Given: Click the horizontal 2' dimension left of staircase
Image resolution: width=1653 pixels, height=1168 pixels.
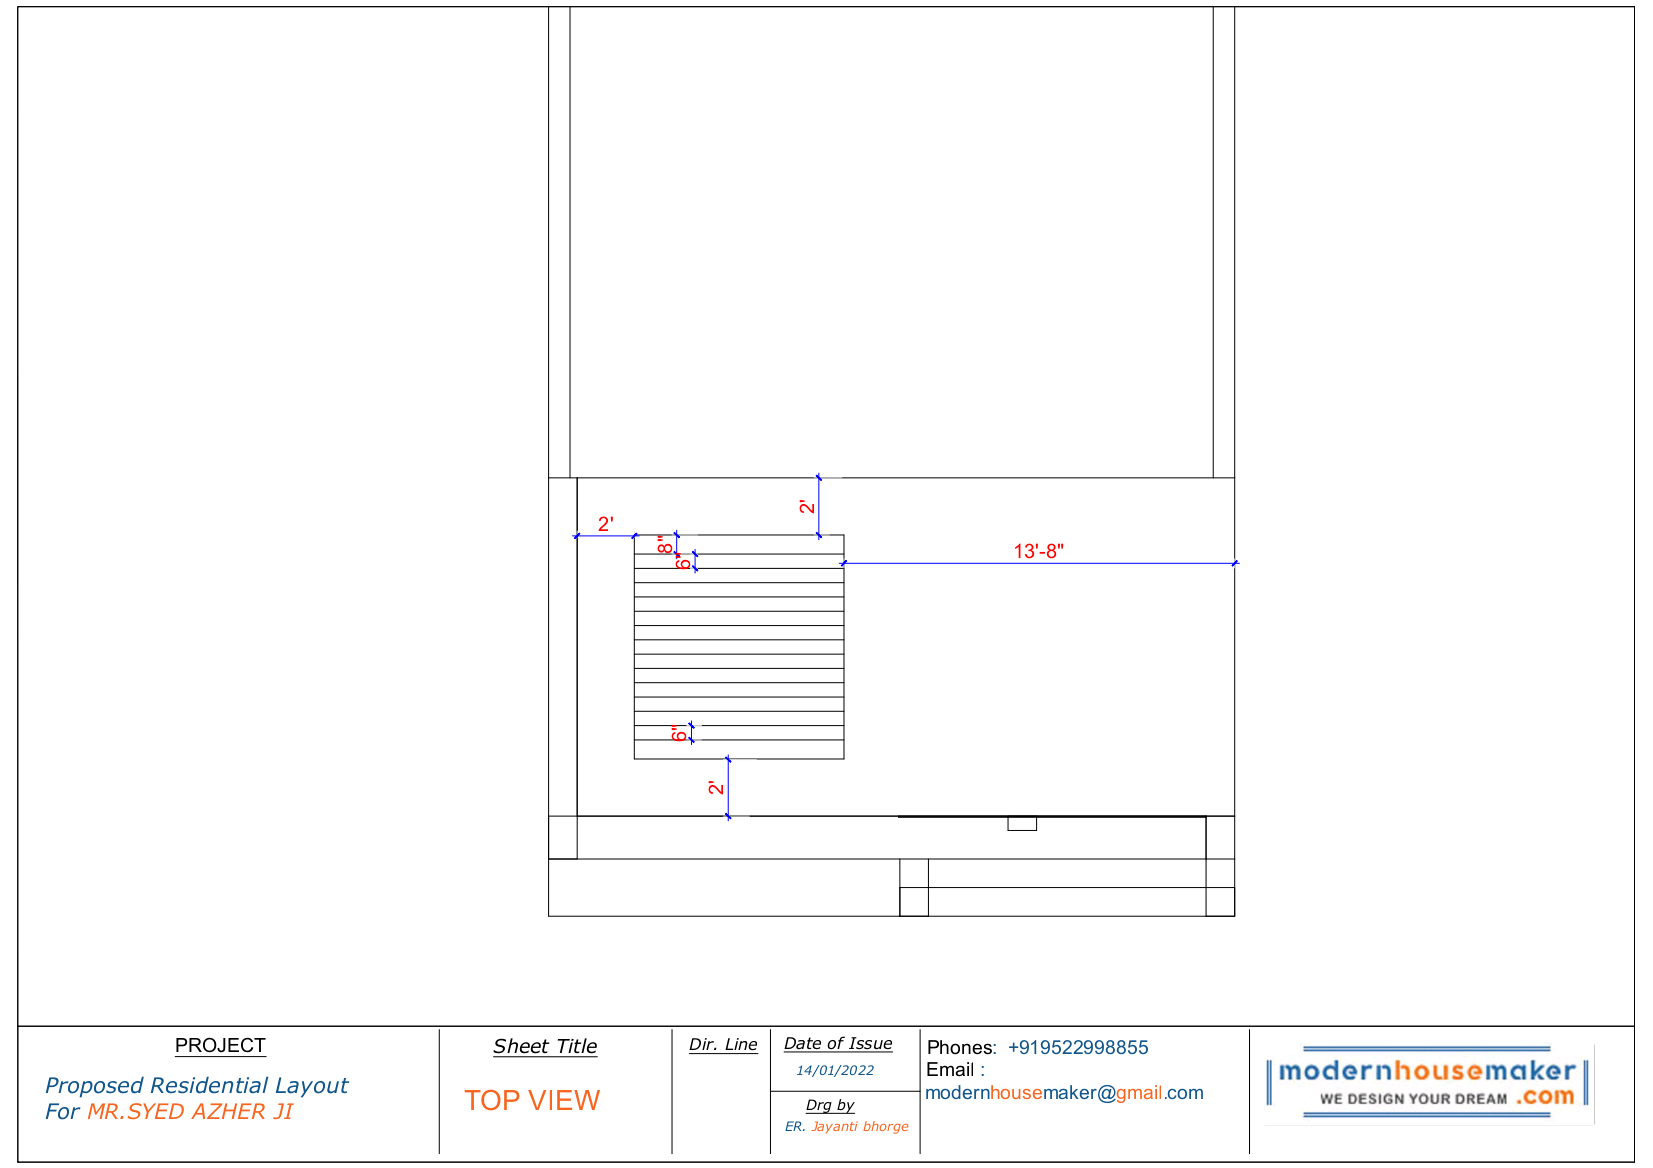Looking at the screenshot, I should coord(606,524).
